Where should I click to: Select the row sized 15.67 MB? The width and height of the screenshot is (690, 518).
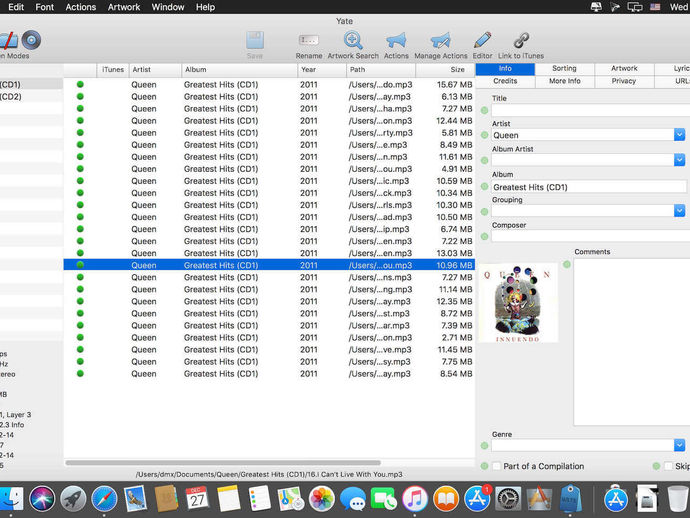click(269, 84)
